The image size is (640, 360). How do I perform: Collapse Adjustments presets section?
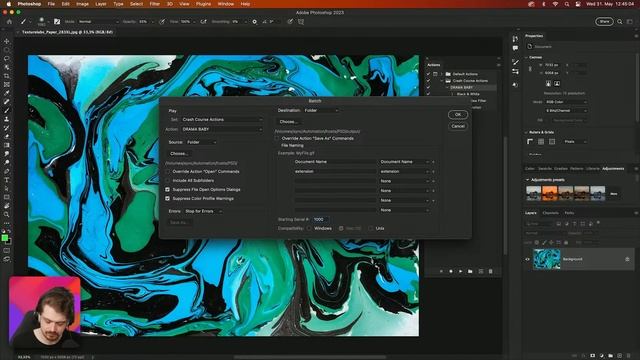click(527, 180)
